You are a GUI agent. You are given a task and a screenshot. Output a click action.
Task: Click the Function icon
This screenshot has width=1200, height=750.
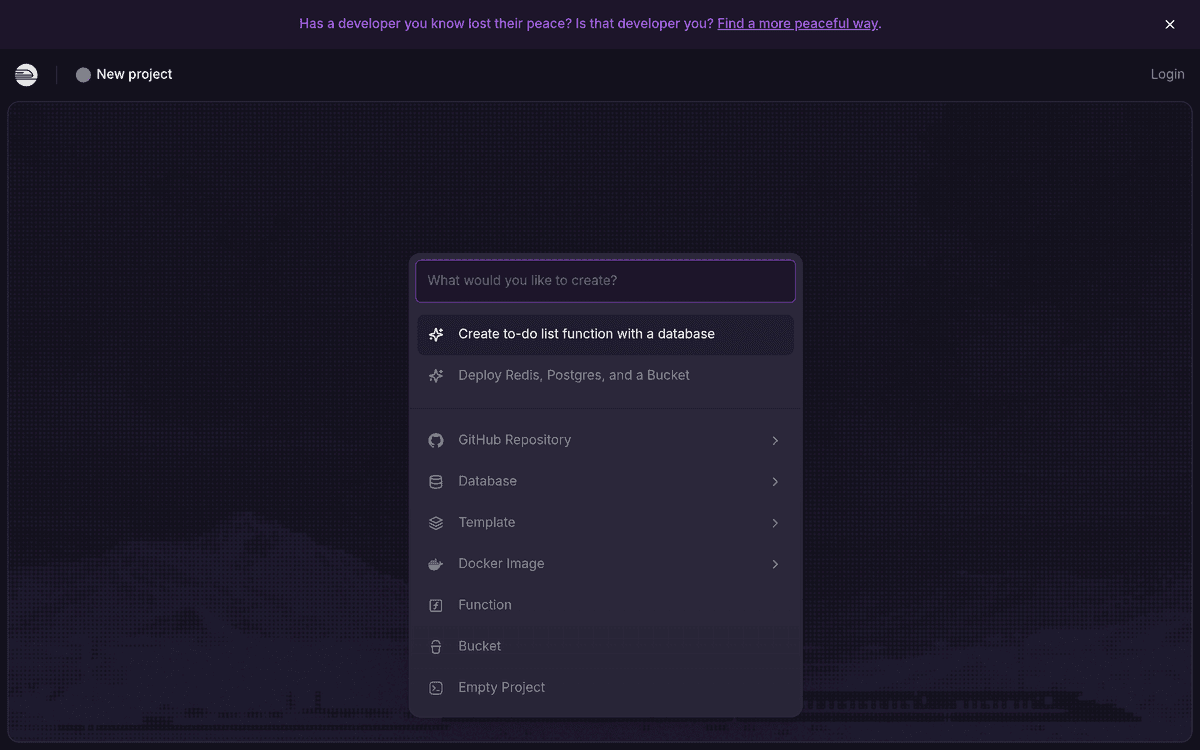[x=436, y=605]
